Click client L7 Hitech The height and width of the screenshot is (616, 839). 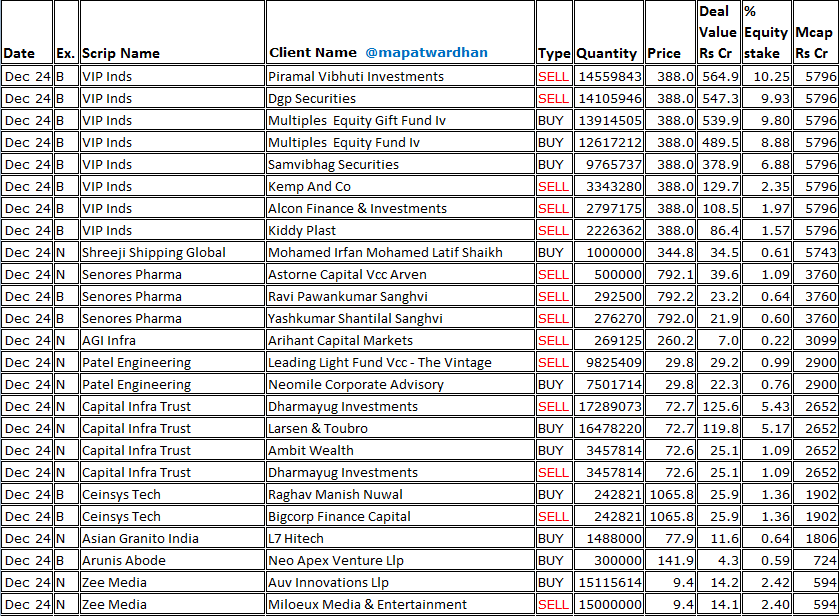click(296, 538)
